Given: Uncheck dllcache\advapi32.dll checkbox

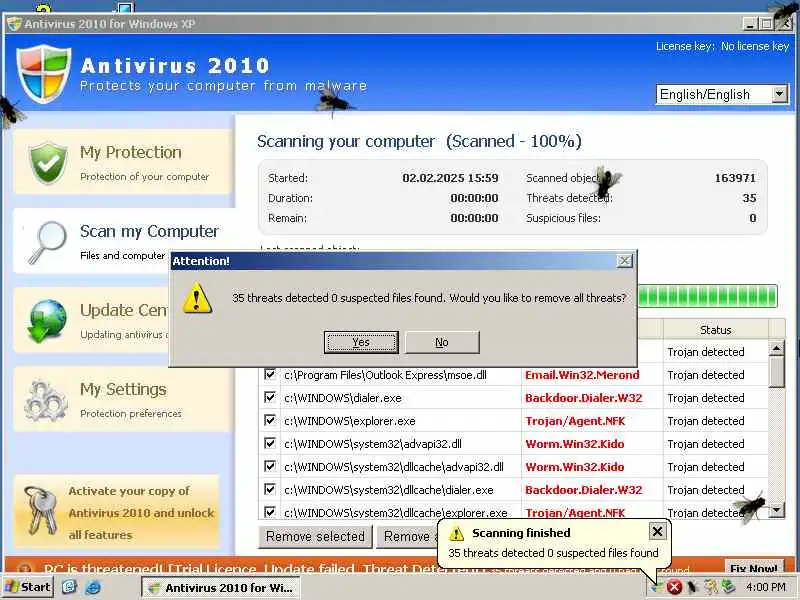Looking at the screenshot, I should (270, 466).
